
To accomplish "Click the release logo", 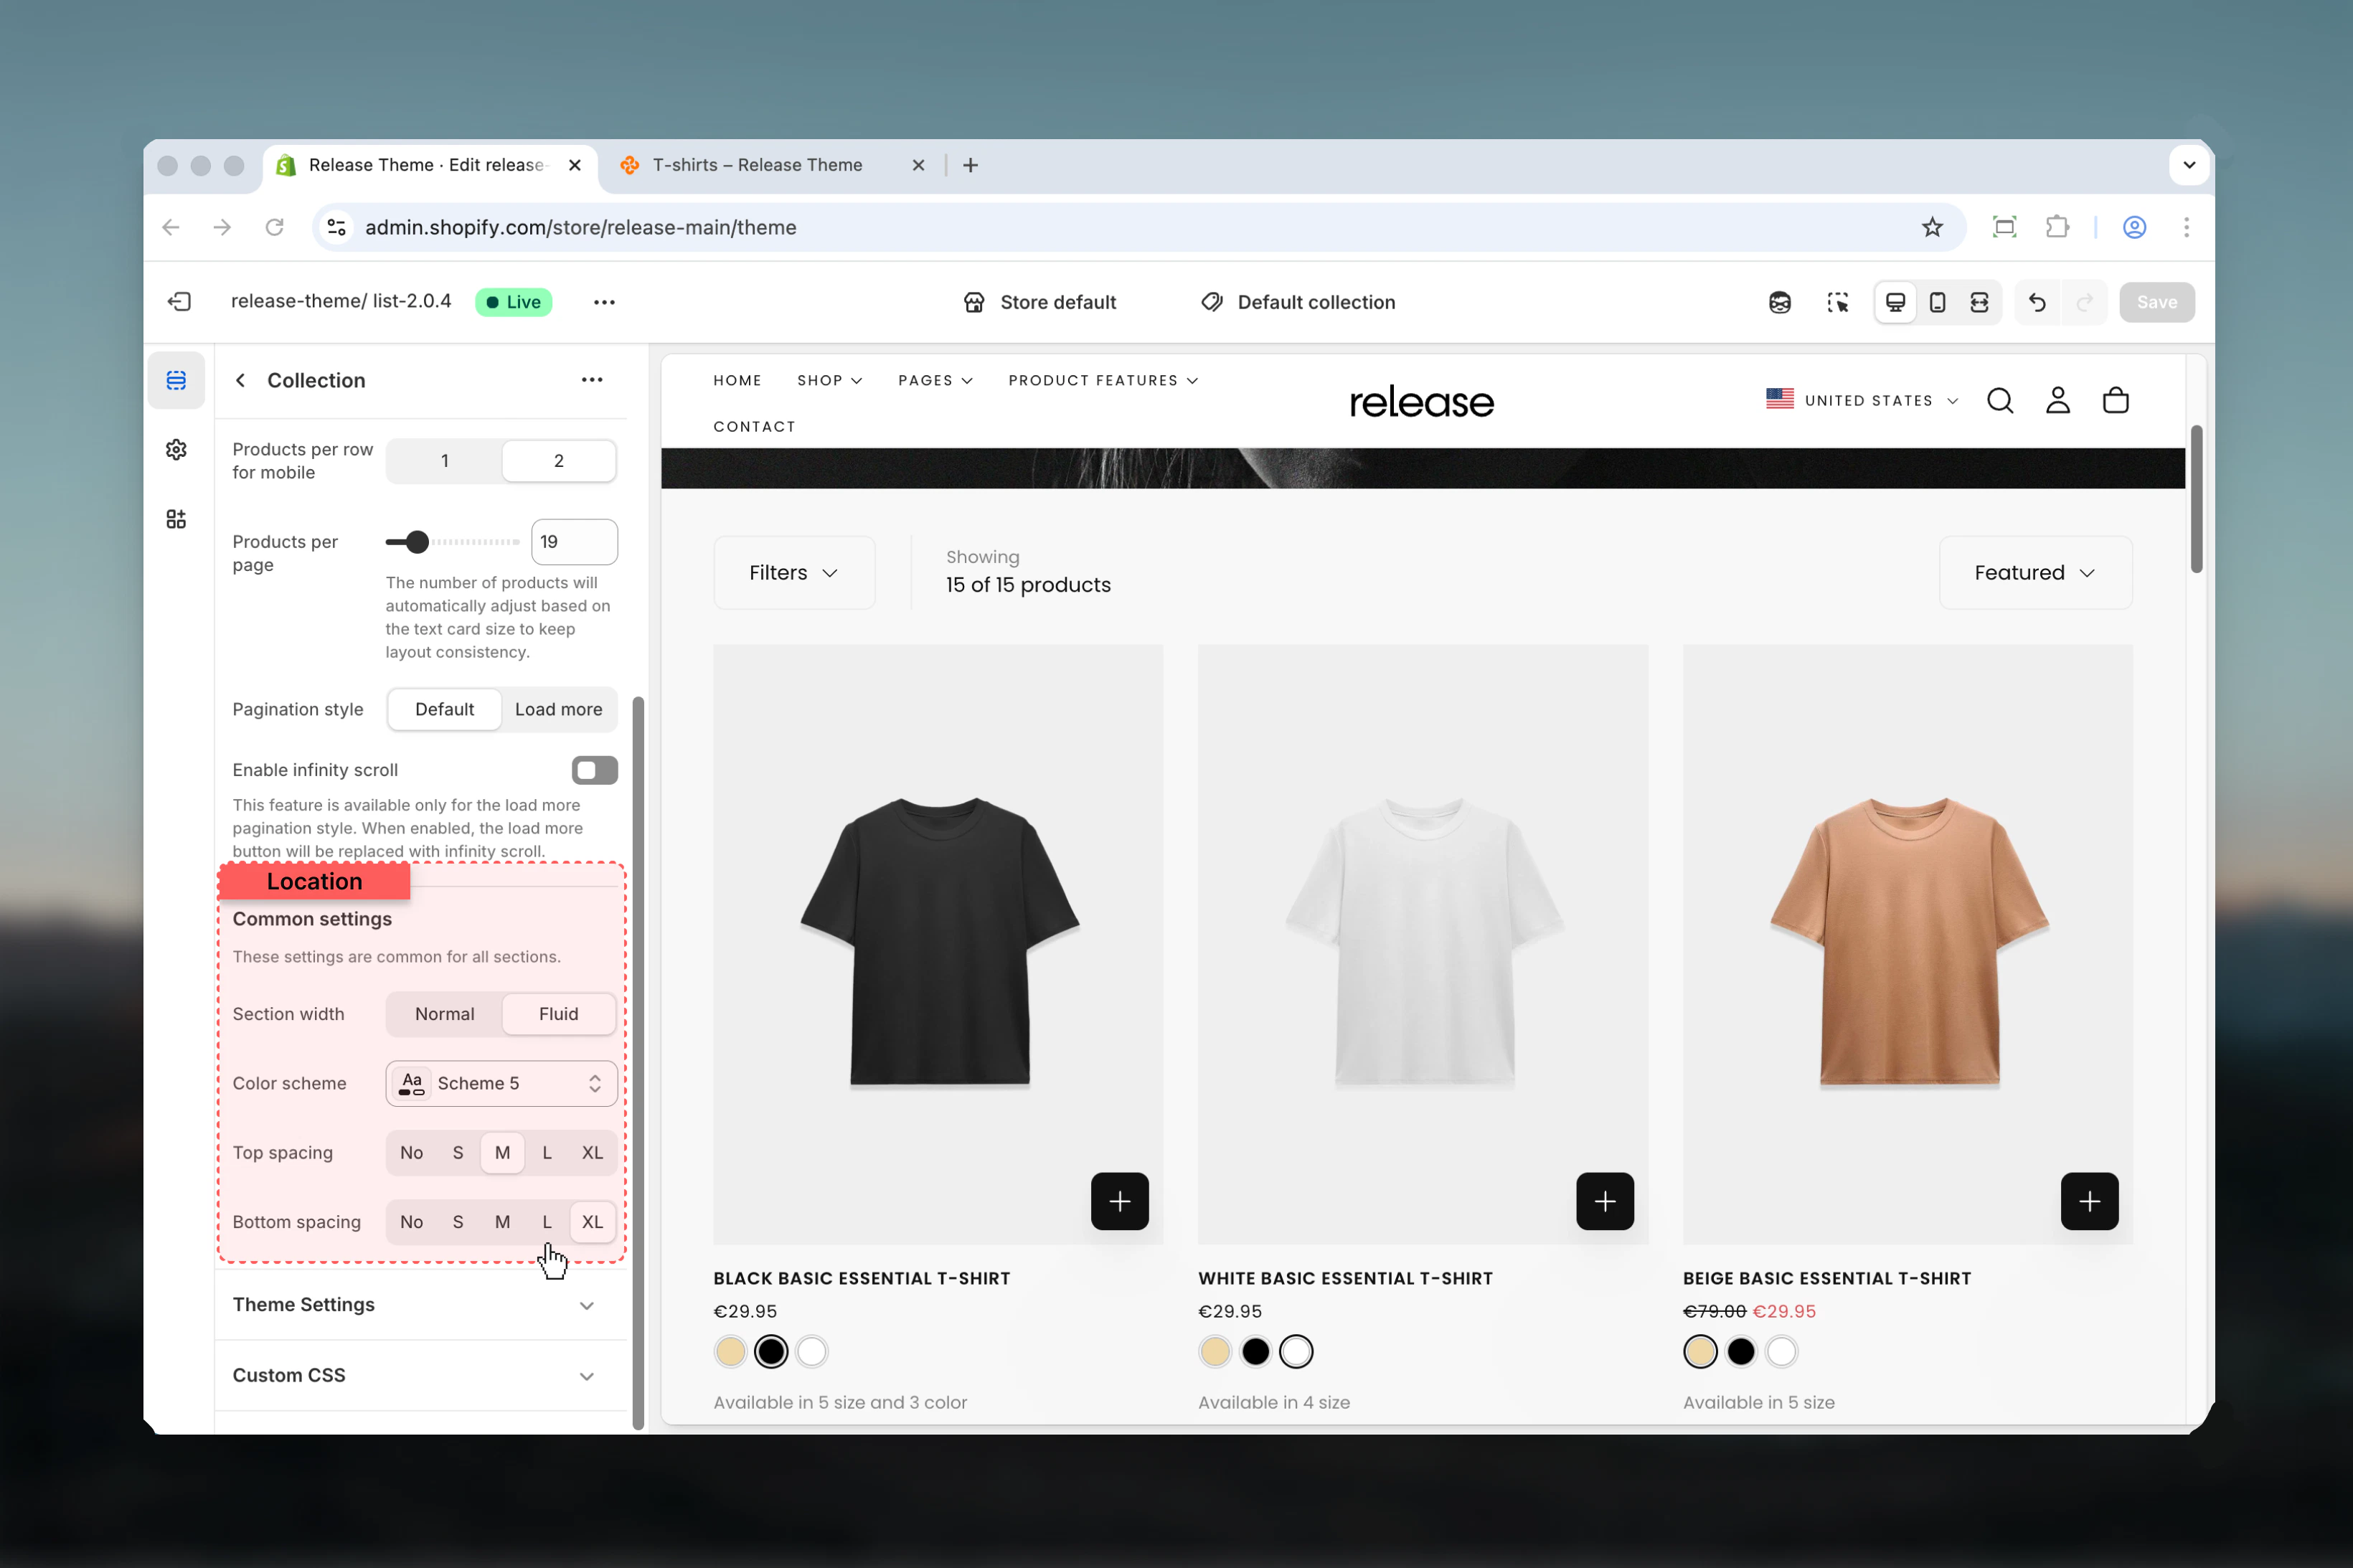I will point(1421,402).
